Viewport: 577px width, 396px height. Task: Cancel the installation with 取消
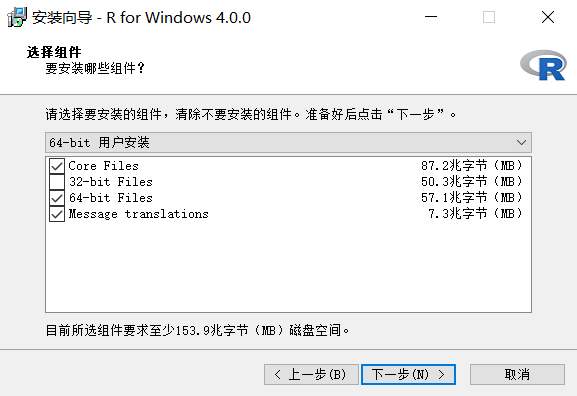pyautogui.click(x=517, y=375)
